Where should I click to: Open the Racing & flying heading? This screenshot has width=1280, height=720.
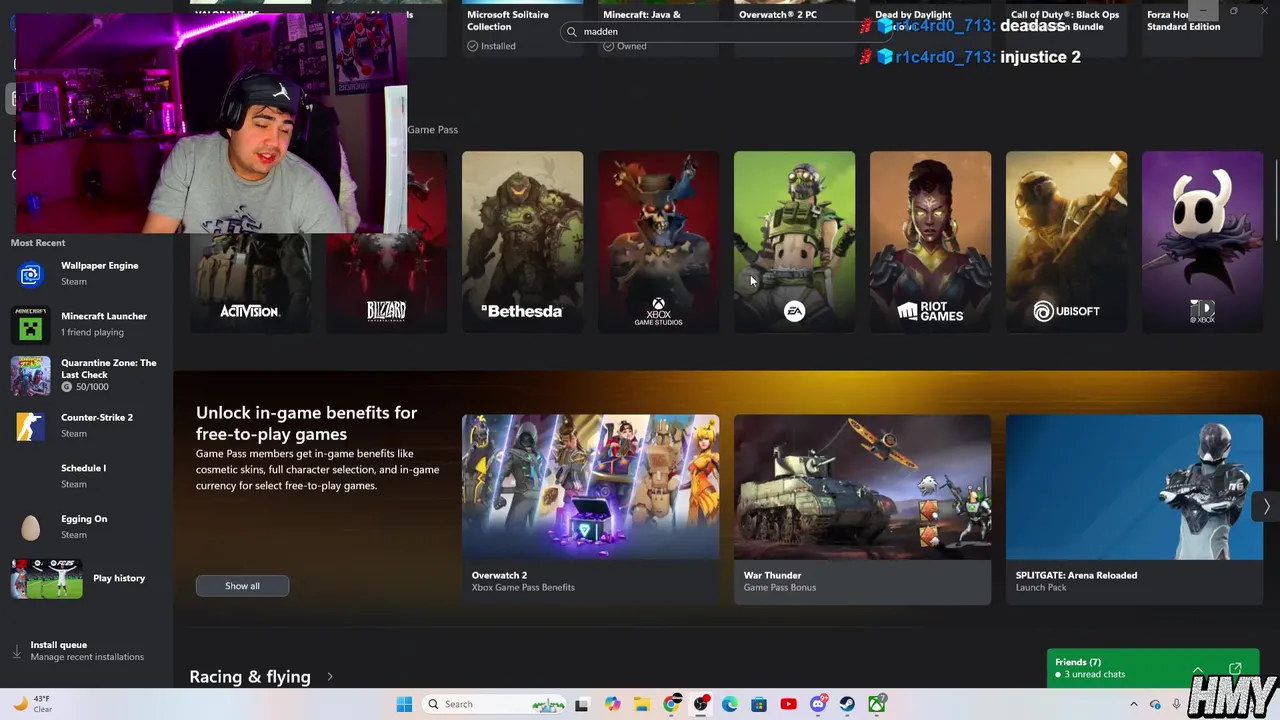(x=250, y=677)
